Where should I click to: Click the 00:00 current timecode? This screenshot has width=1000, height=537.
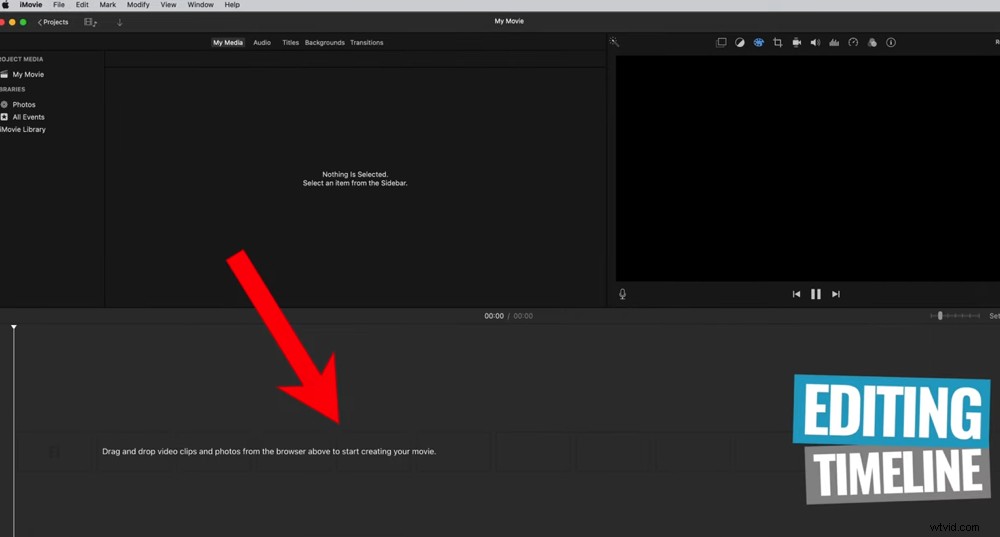click(x=494, y=316)
